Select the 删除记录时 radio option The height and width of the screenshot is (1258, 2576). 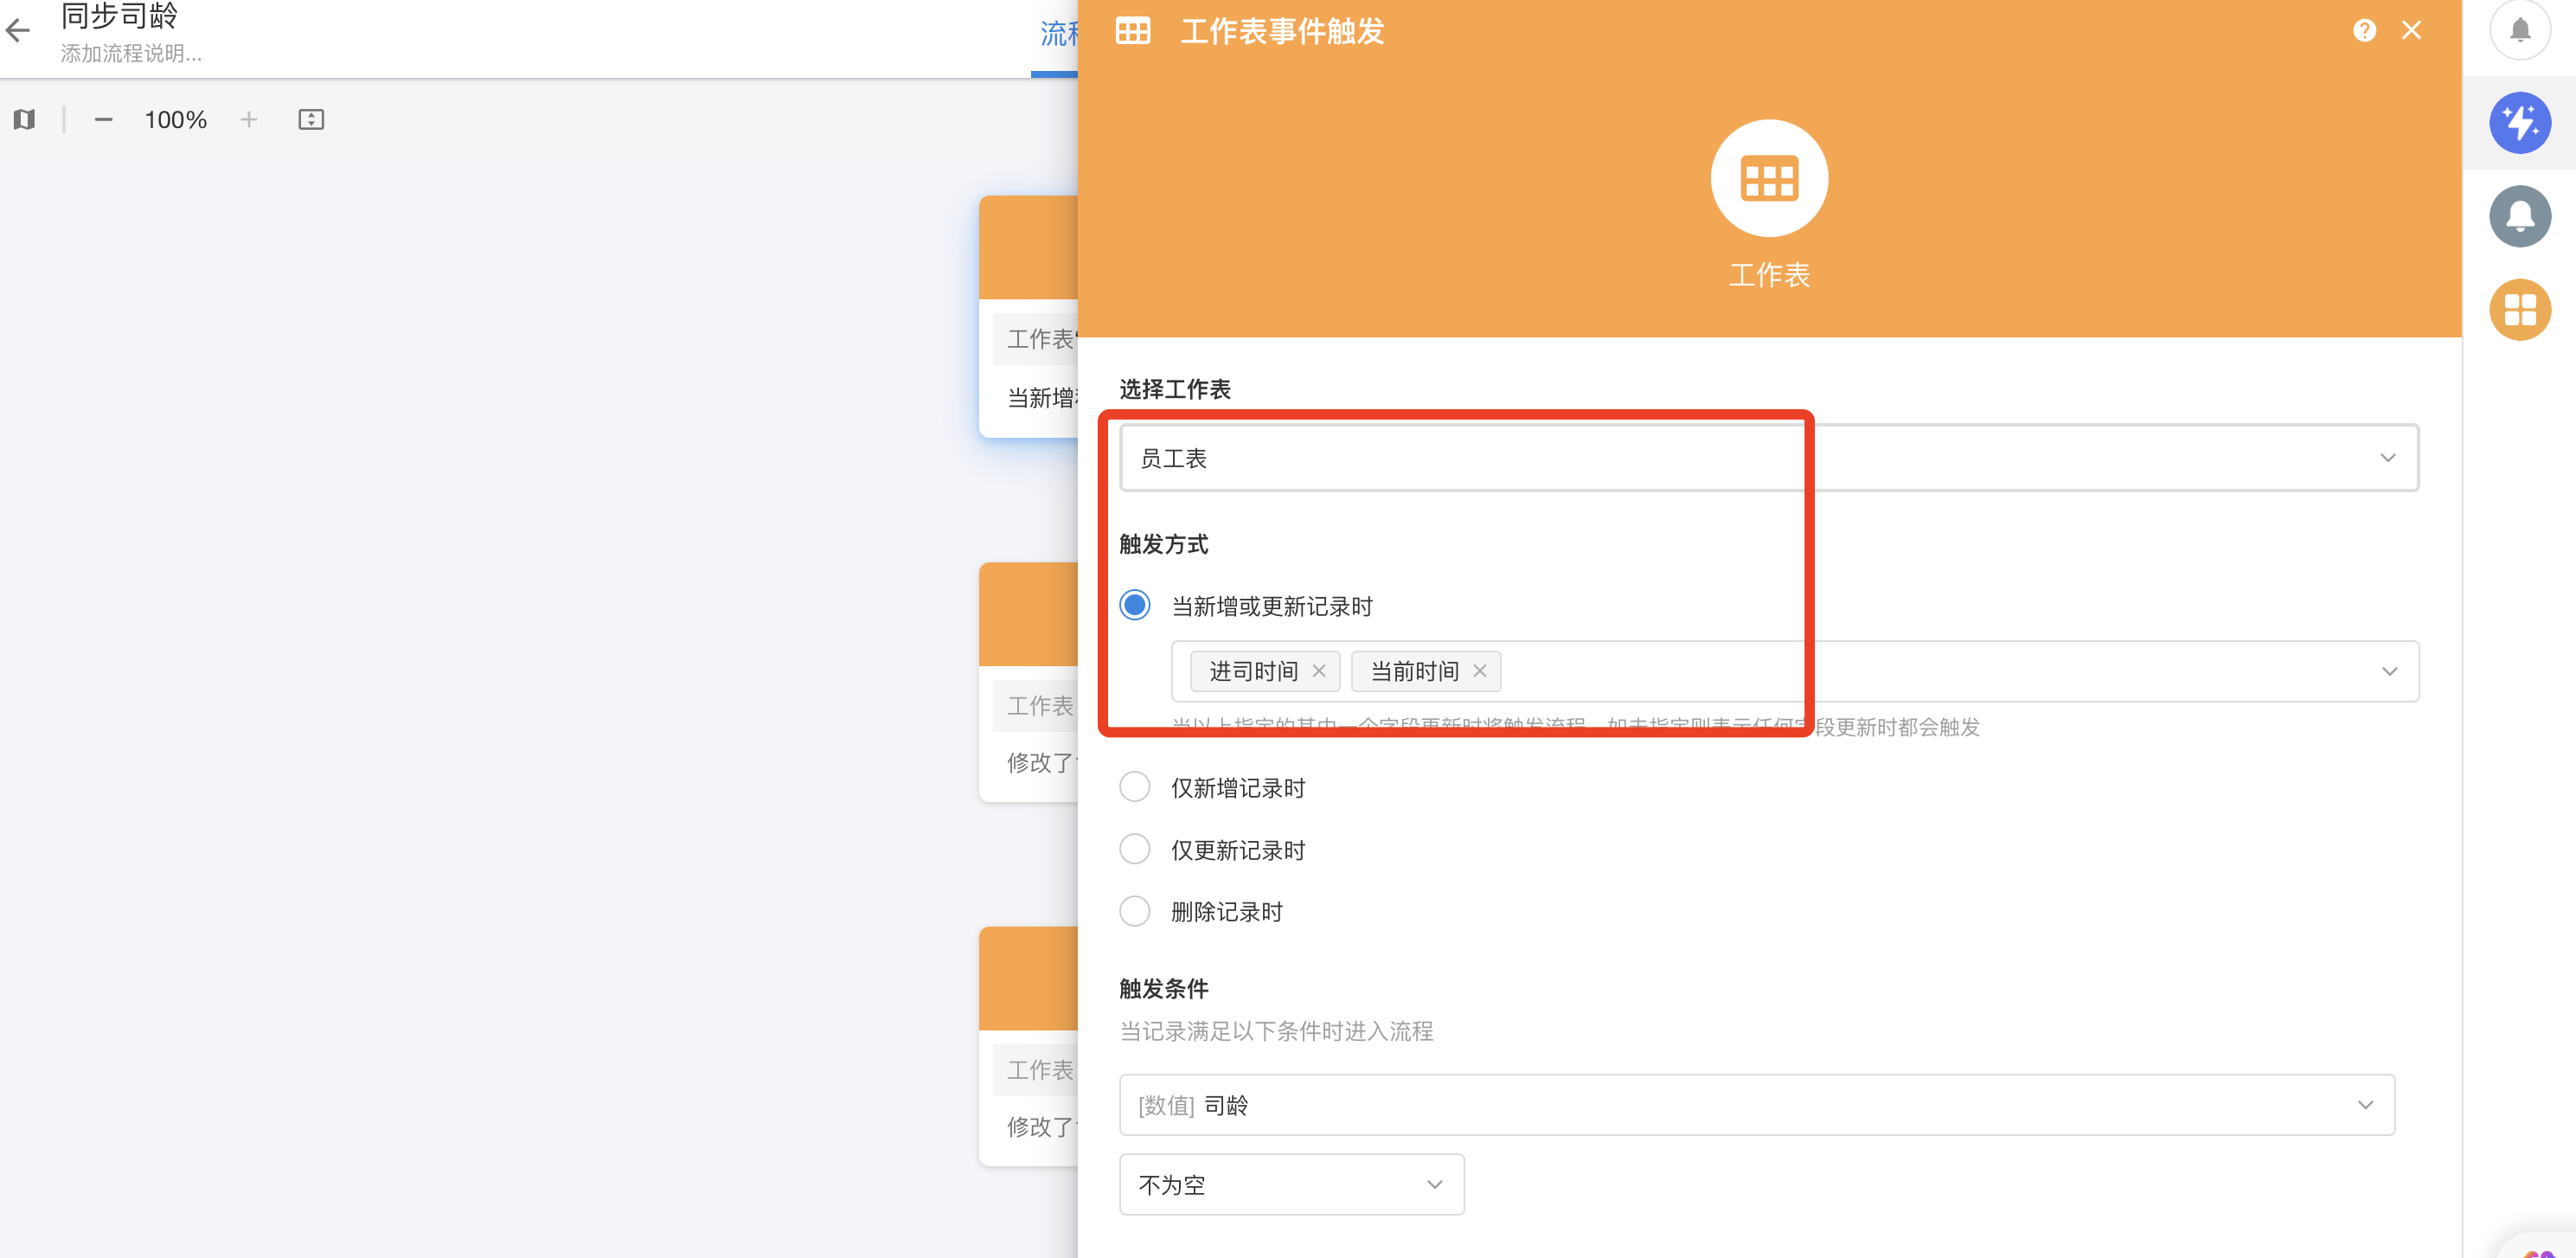pyautogui.click(x=1134, y=911)
